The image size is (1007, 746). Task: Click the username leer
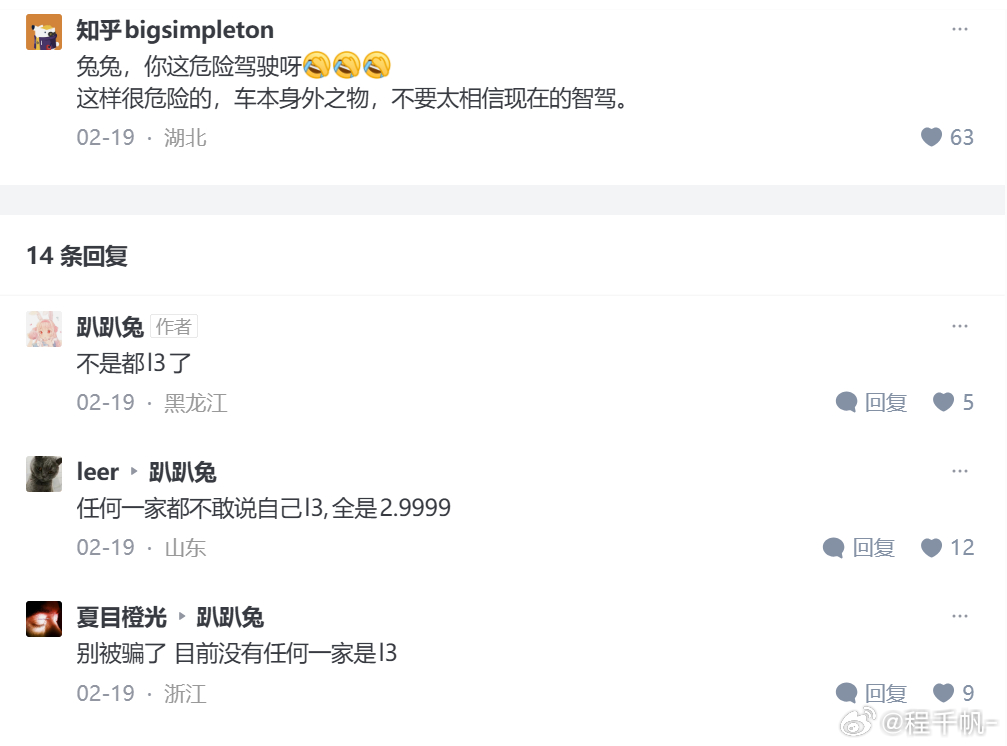98,471
